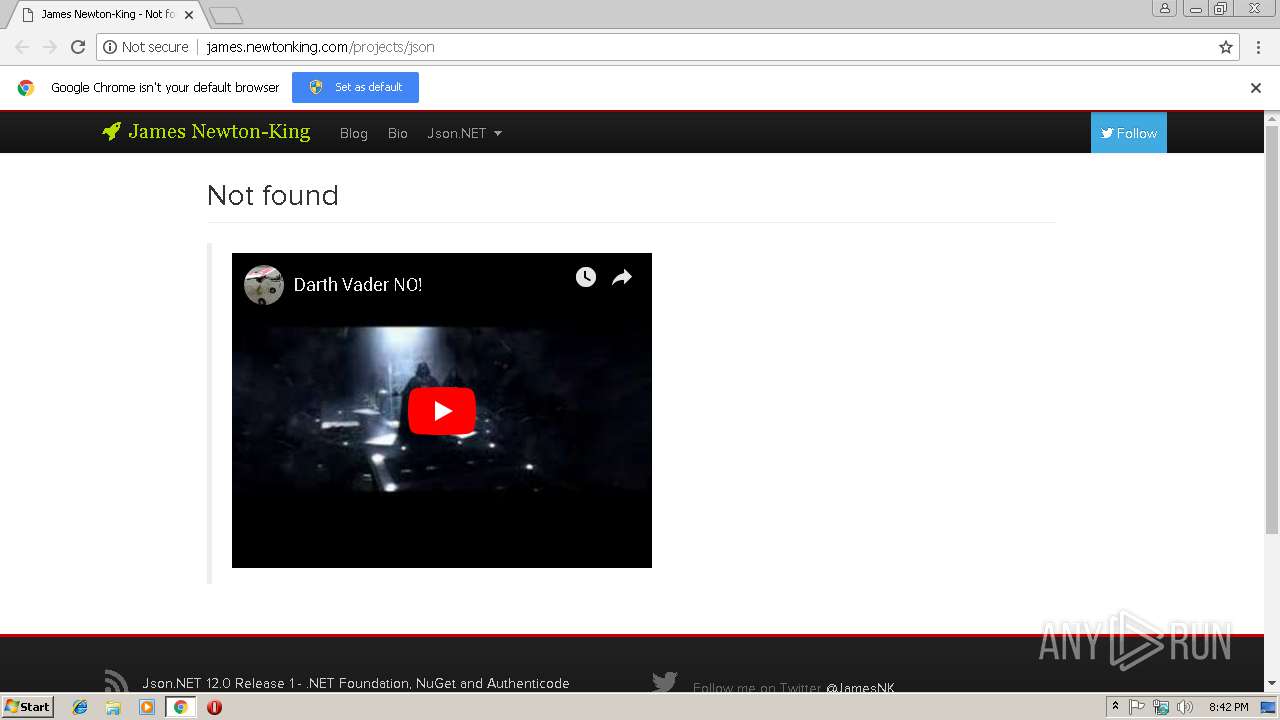Open the Bio menu item

click(398, 133)
